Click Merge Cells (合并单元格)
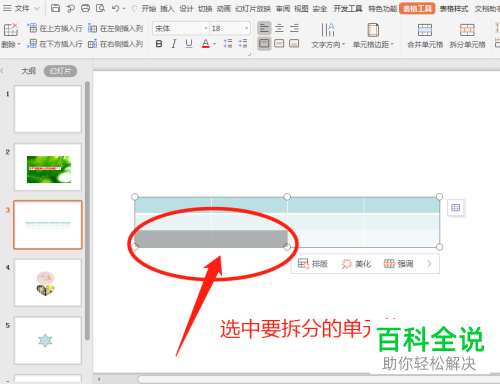The height and width of the screenshot is (384, 500). (425, 35)
